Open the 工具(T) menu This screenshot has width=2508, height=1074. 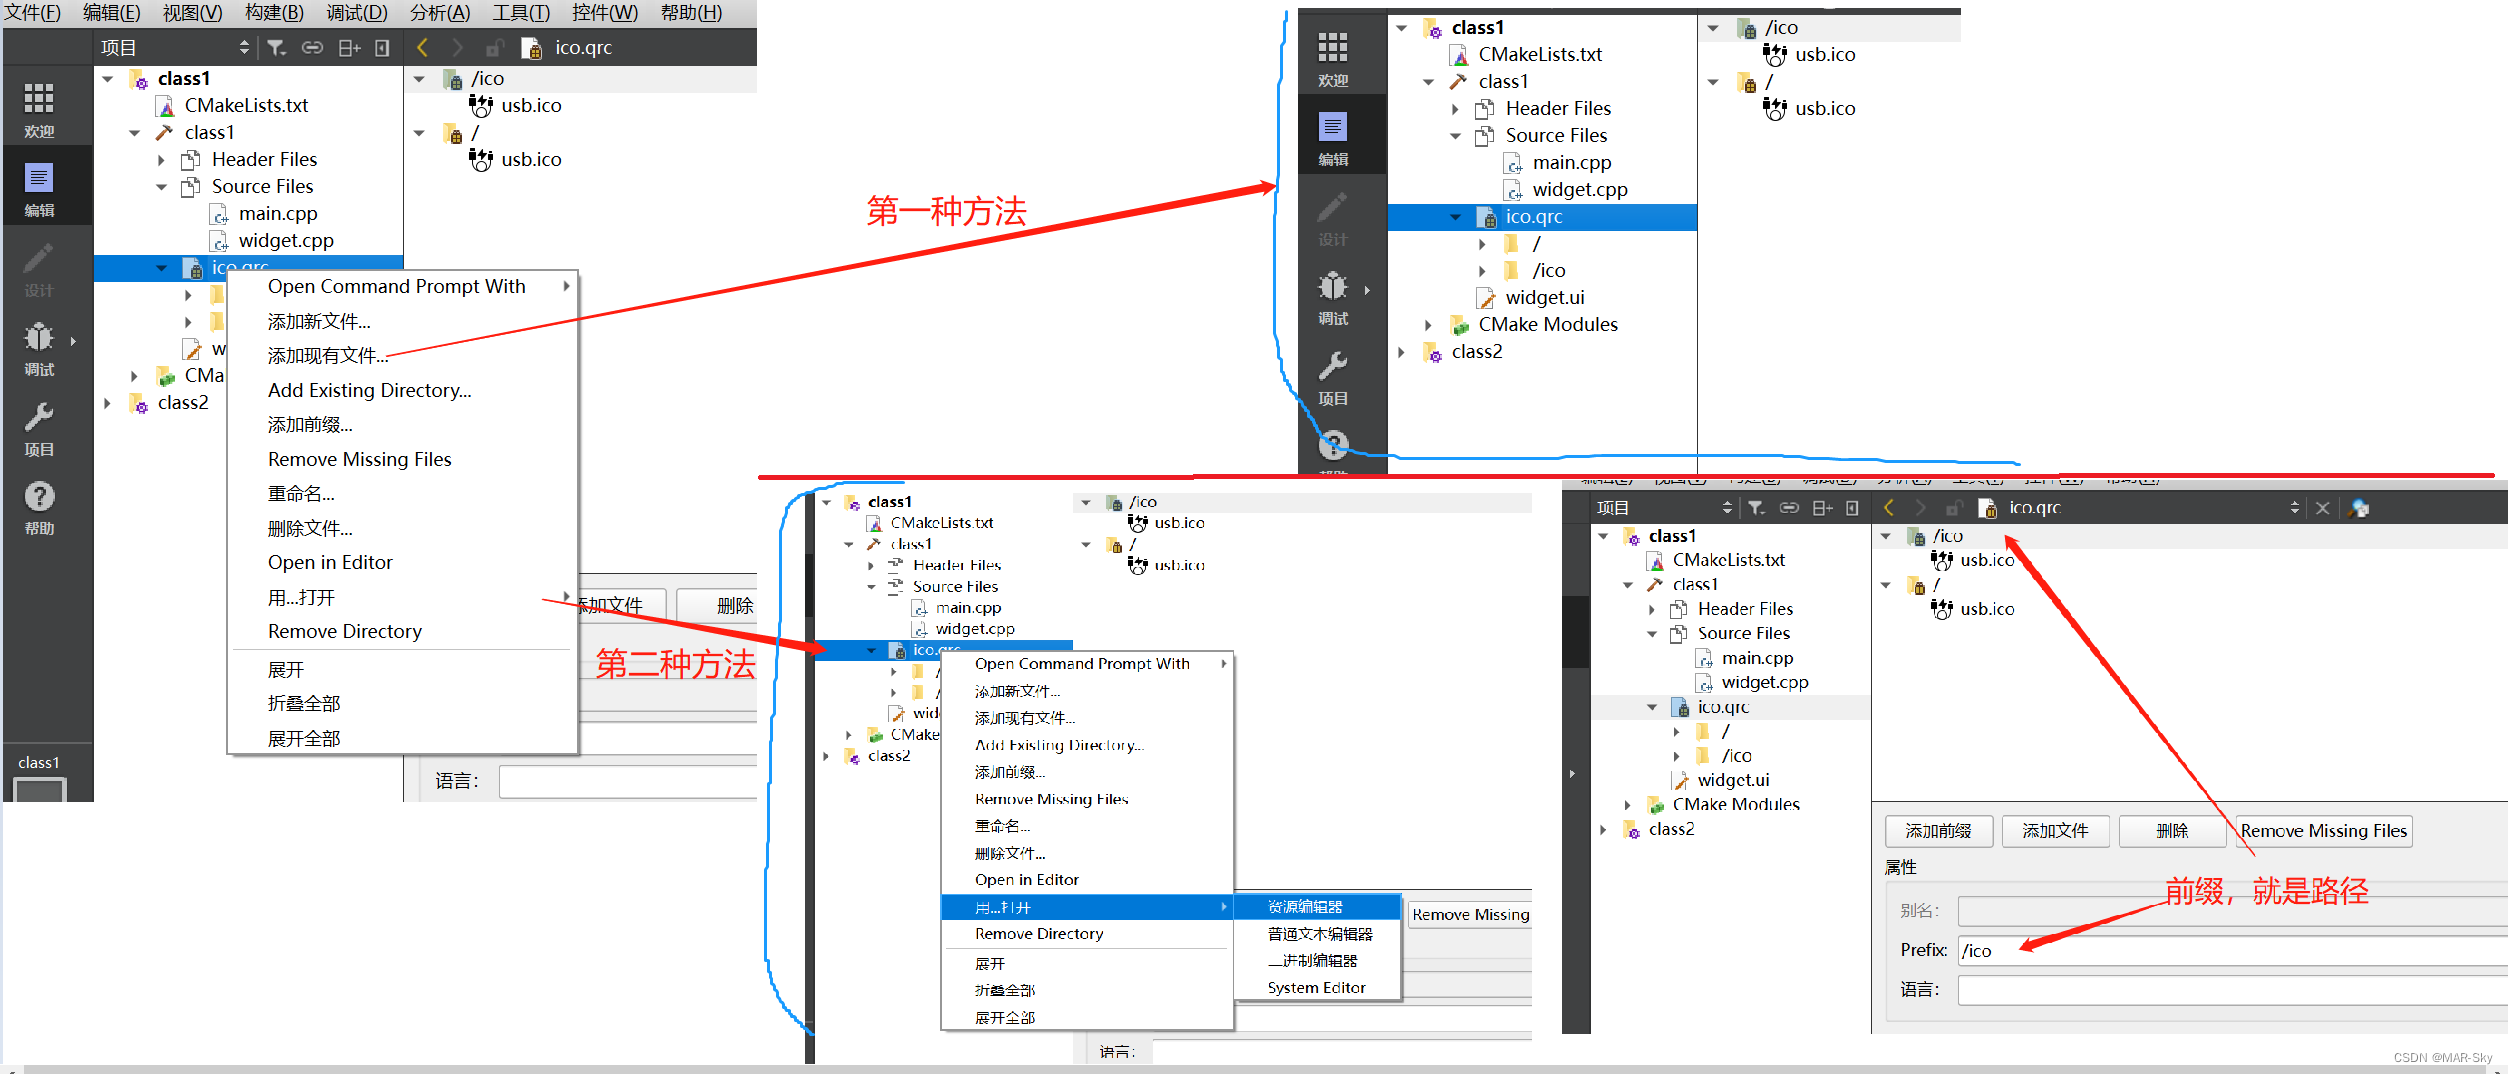[x=519, y=12]
